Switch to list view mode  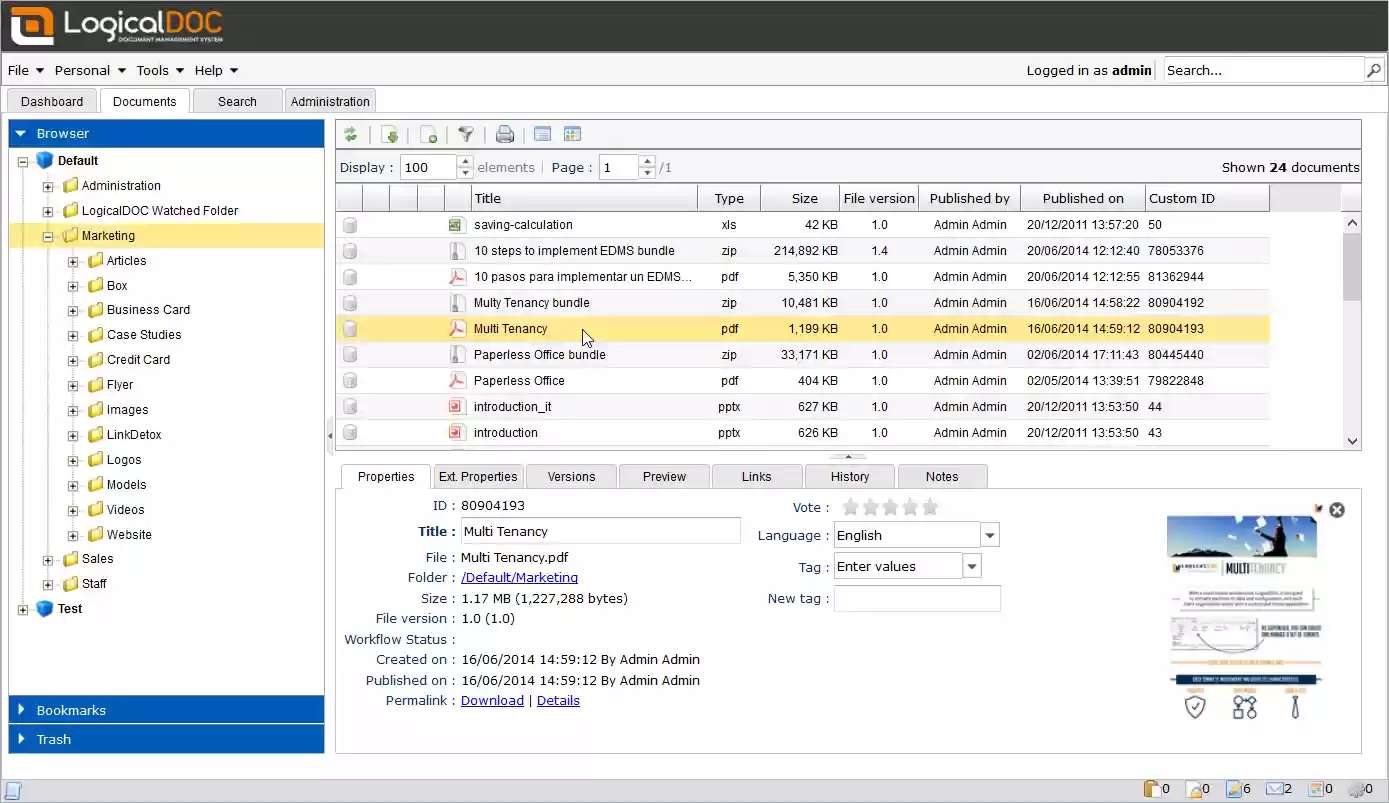click(541, 134)
